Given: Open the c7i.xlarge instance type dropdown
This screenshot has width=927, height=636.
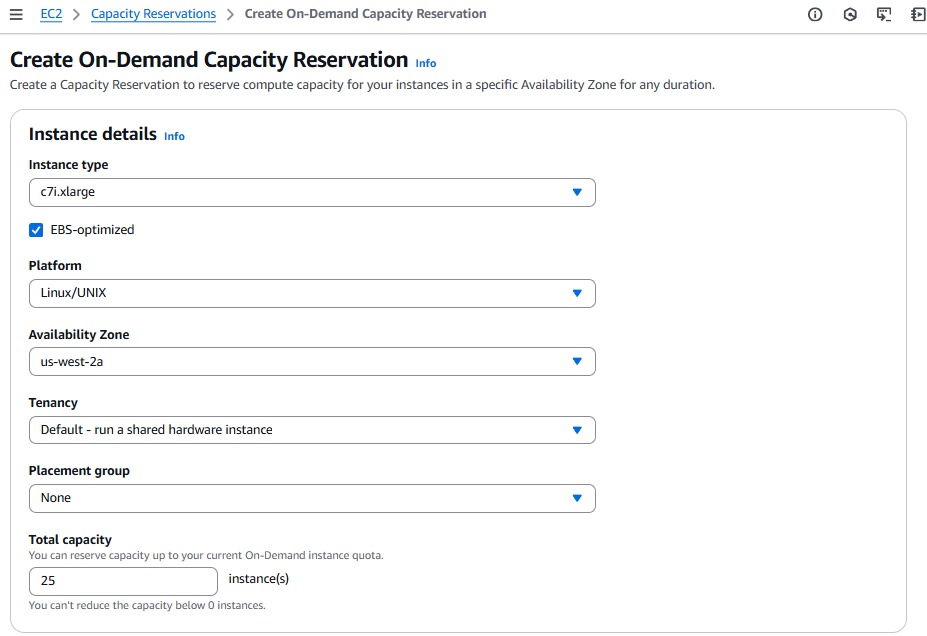Looking at the screenshot, I should (300, 192).
